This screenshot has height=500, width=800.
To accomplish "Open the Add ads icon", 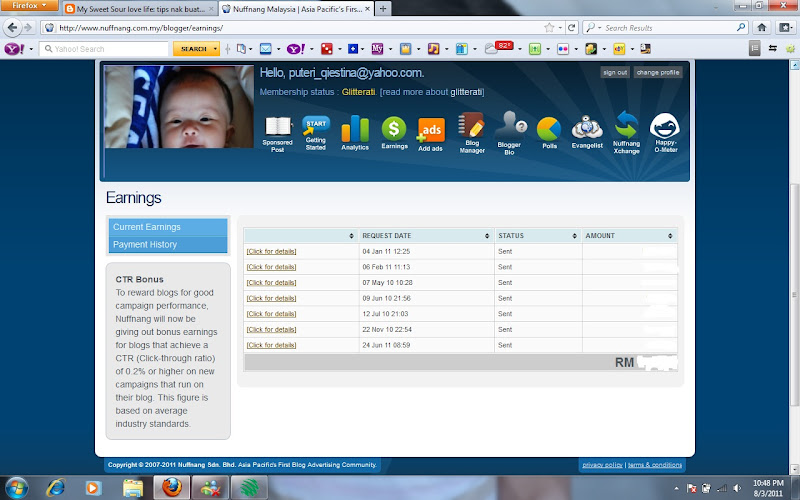I will click(431, 134).
